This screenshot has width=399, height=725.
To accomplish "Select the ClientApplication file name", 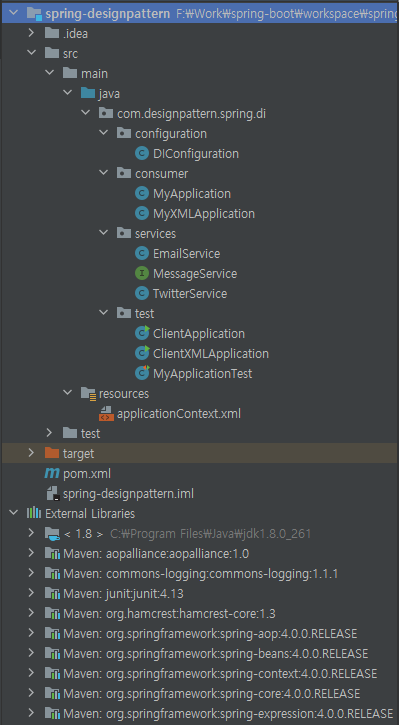I will click(x=199, y=334).
